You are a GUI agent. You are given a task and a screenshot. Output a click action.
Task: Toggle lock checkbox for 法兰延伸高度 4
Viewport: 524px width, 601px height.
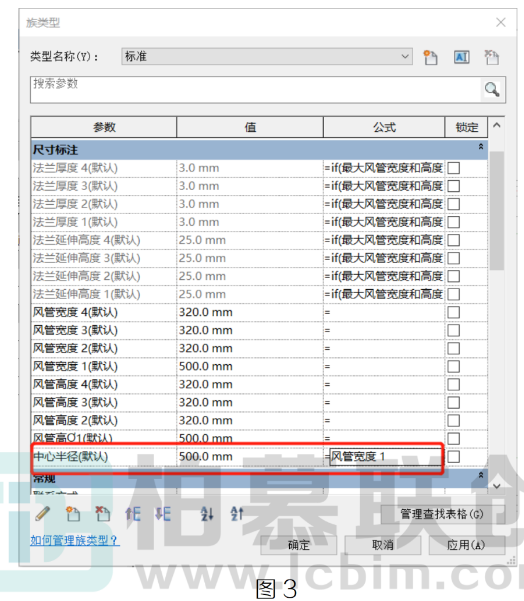453,240
